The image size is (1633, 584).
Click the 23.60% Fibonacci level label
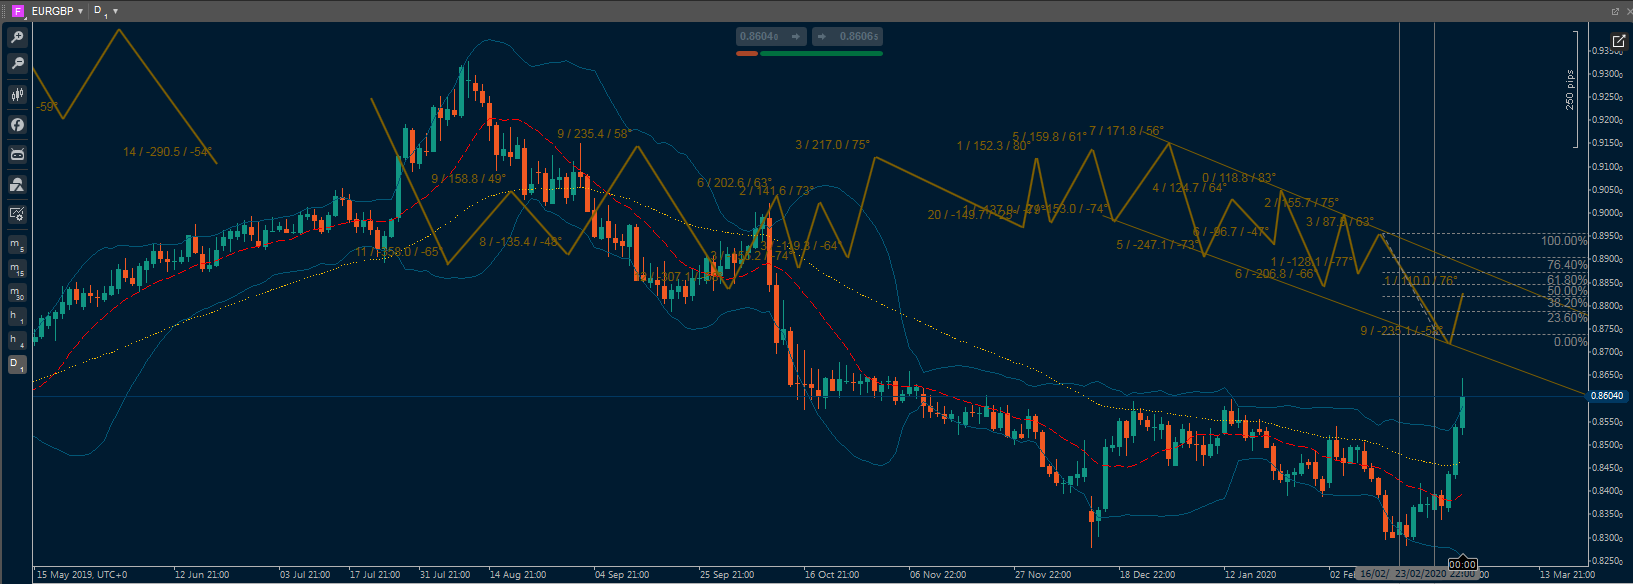point(1567,318)
